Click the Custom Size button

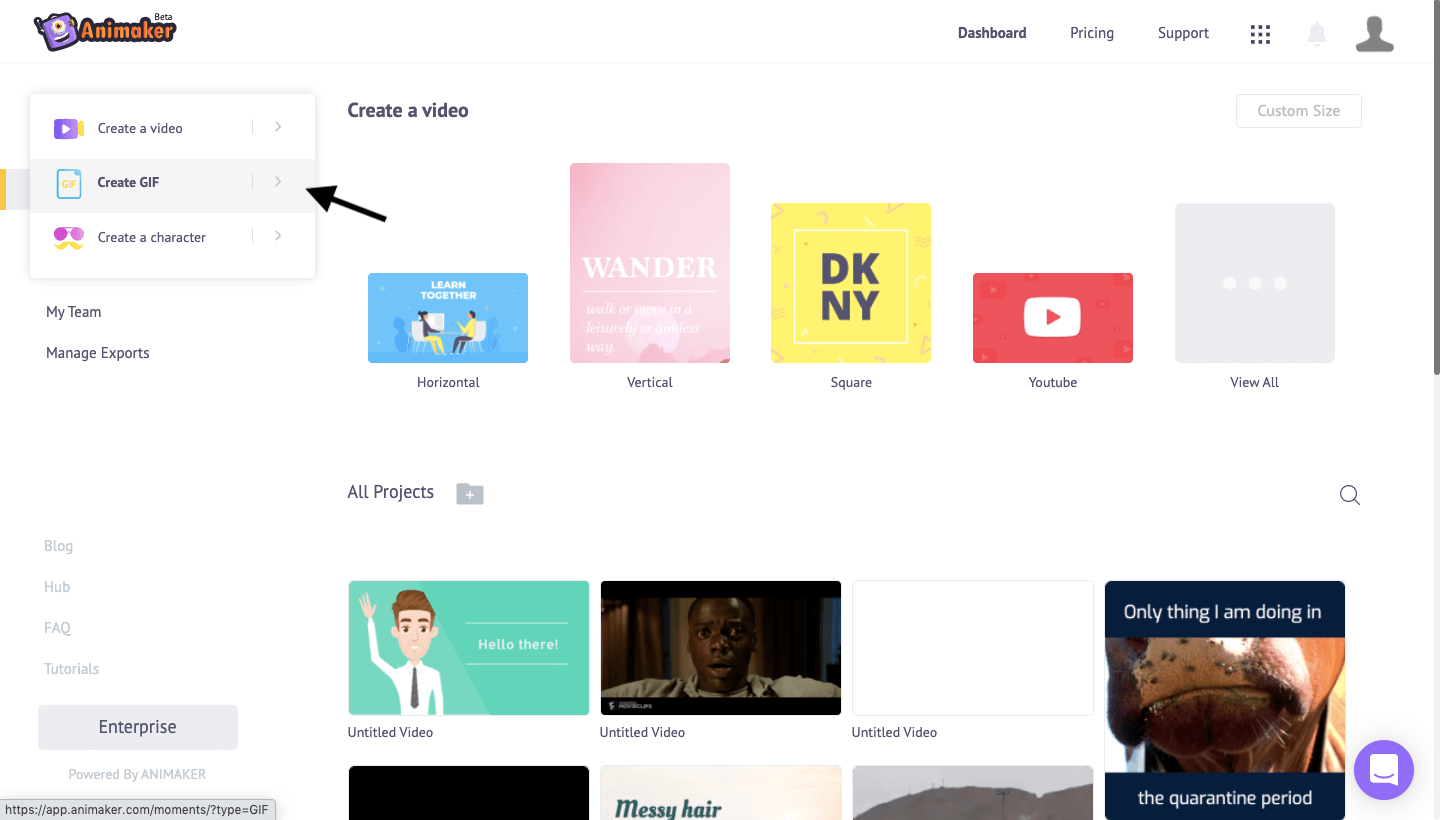(1298, 111)
